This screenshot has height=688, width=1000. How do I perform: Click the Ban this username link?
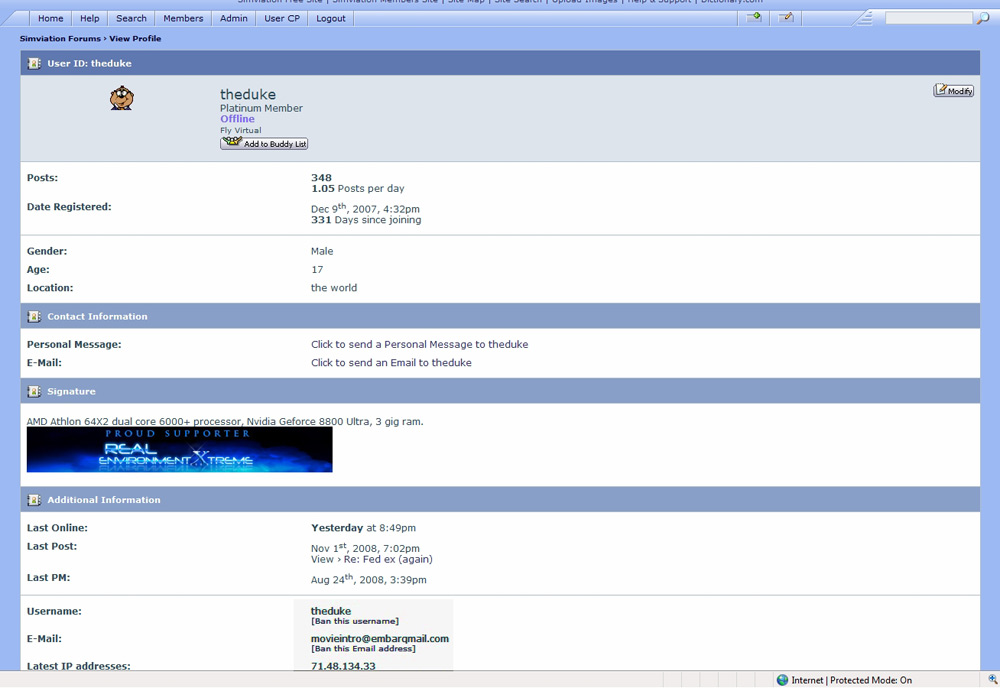(355, 622)
